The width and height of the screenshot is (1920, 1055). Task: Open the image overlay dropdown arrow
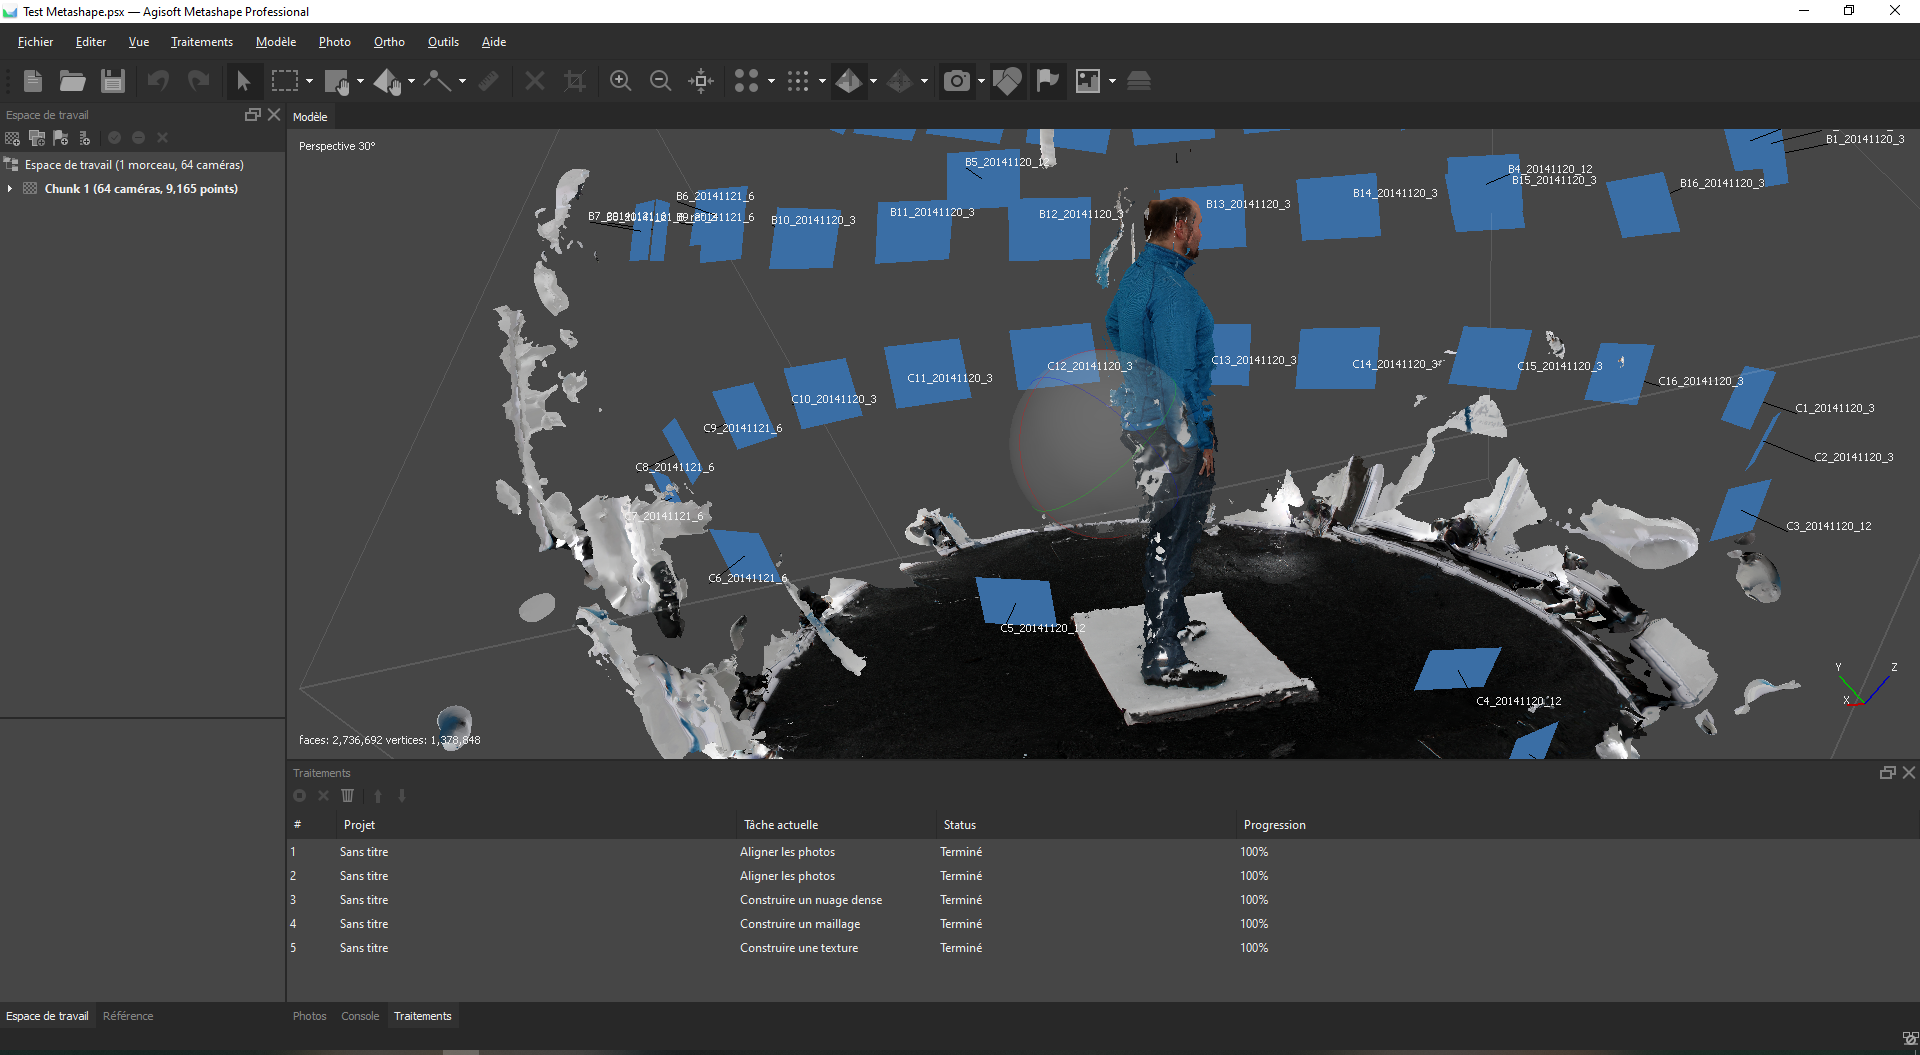click(x=1112, y=81)
